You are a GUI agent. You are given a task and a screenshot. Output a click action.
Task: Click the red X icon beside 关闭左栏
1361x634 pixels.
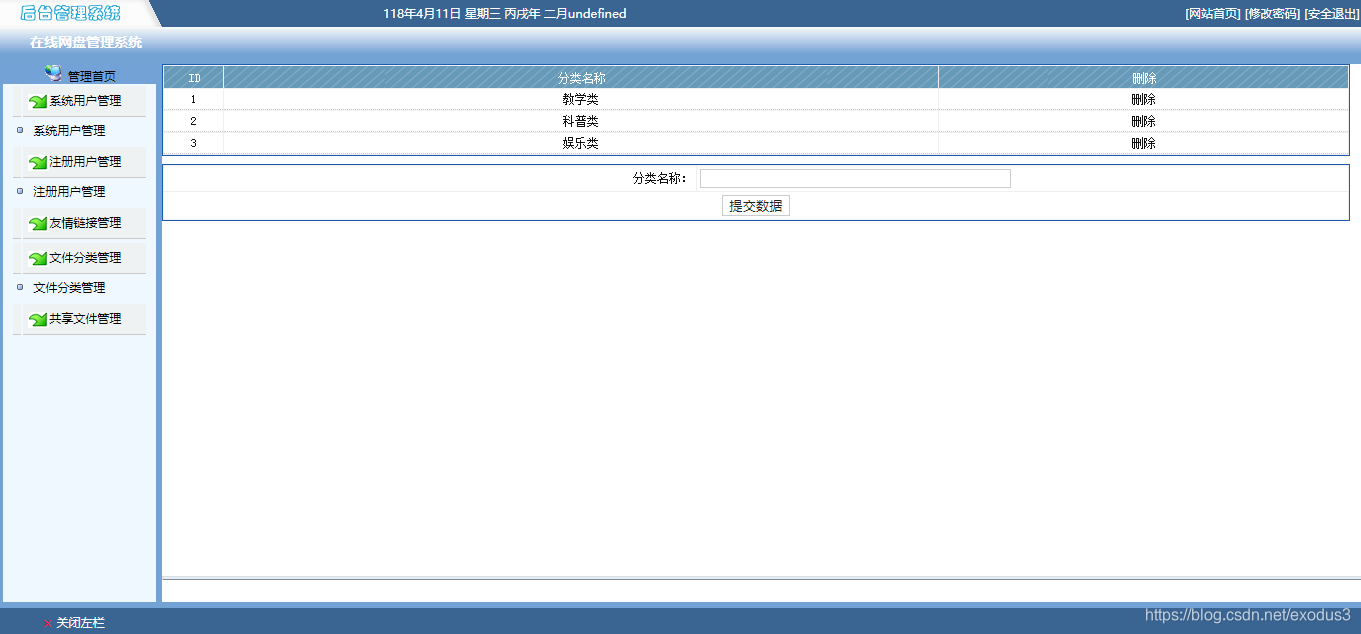(x=47, y=623)
